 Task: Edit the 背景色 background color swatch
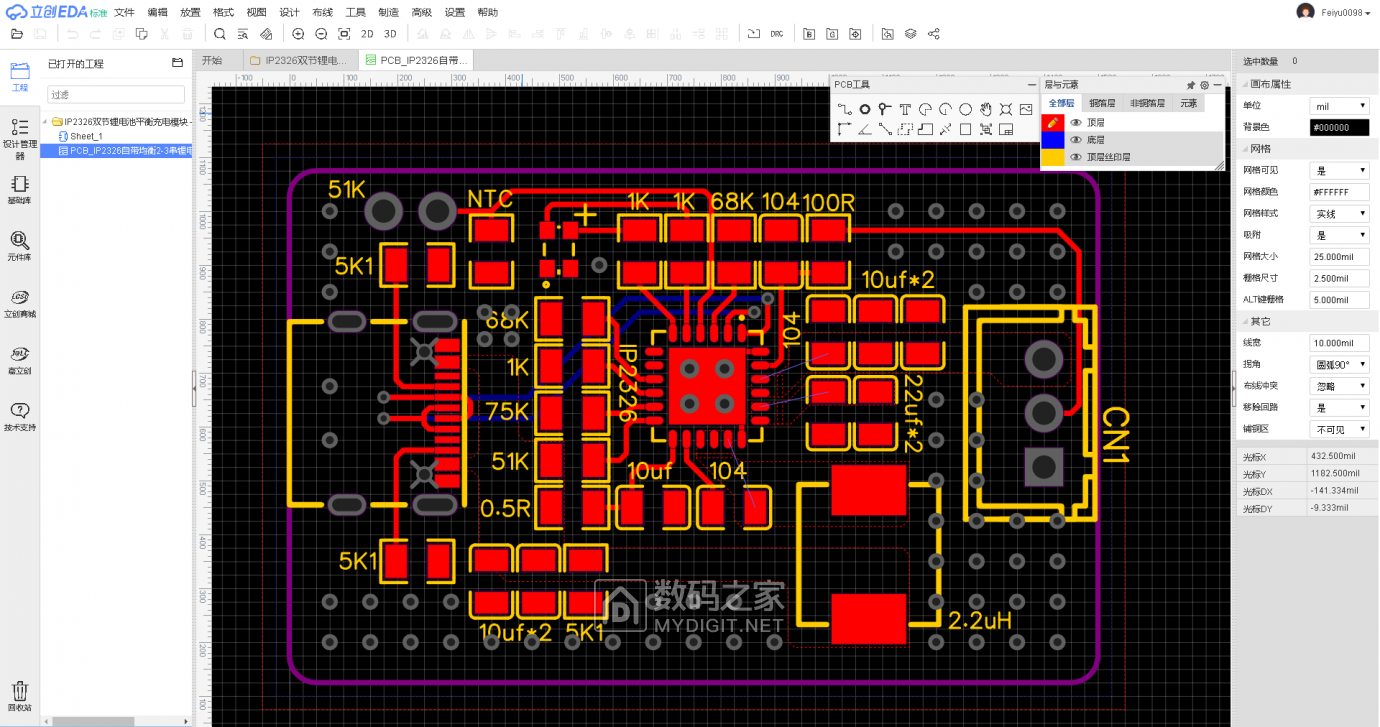pos(1339,127)
